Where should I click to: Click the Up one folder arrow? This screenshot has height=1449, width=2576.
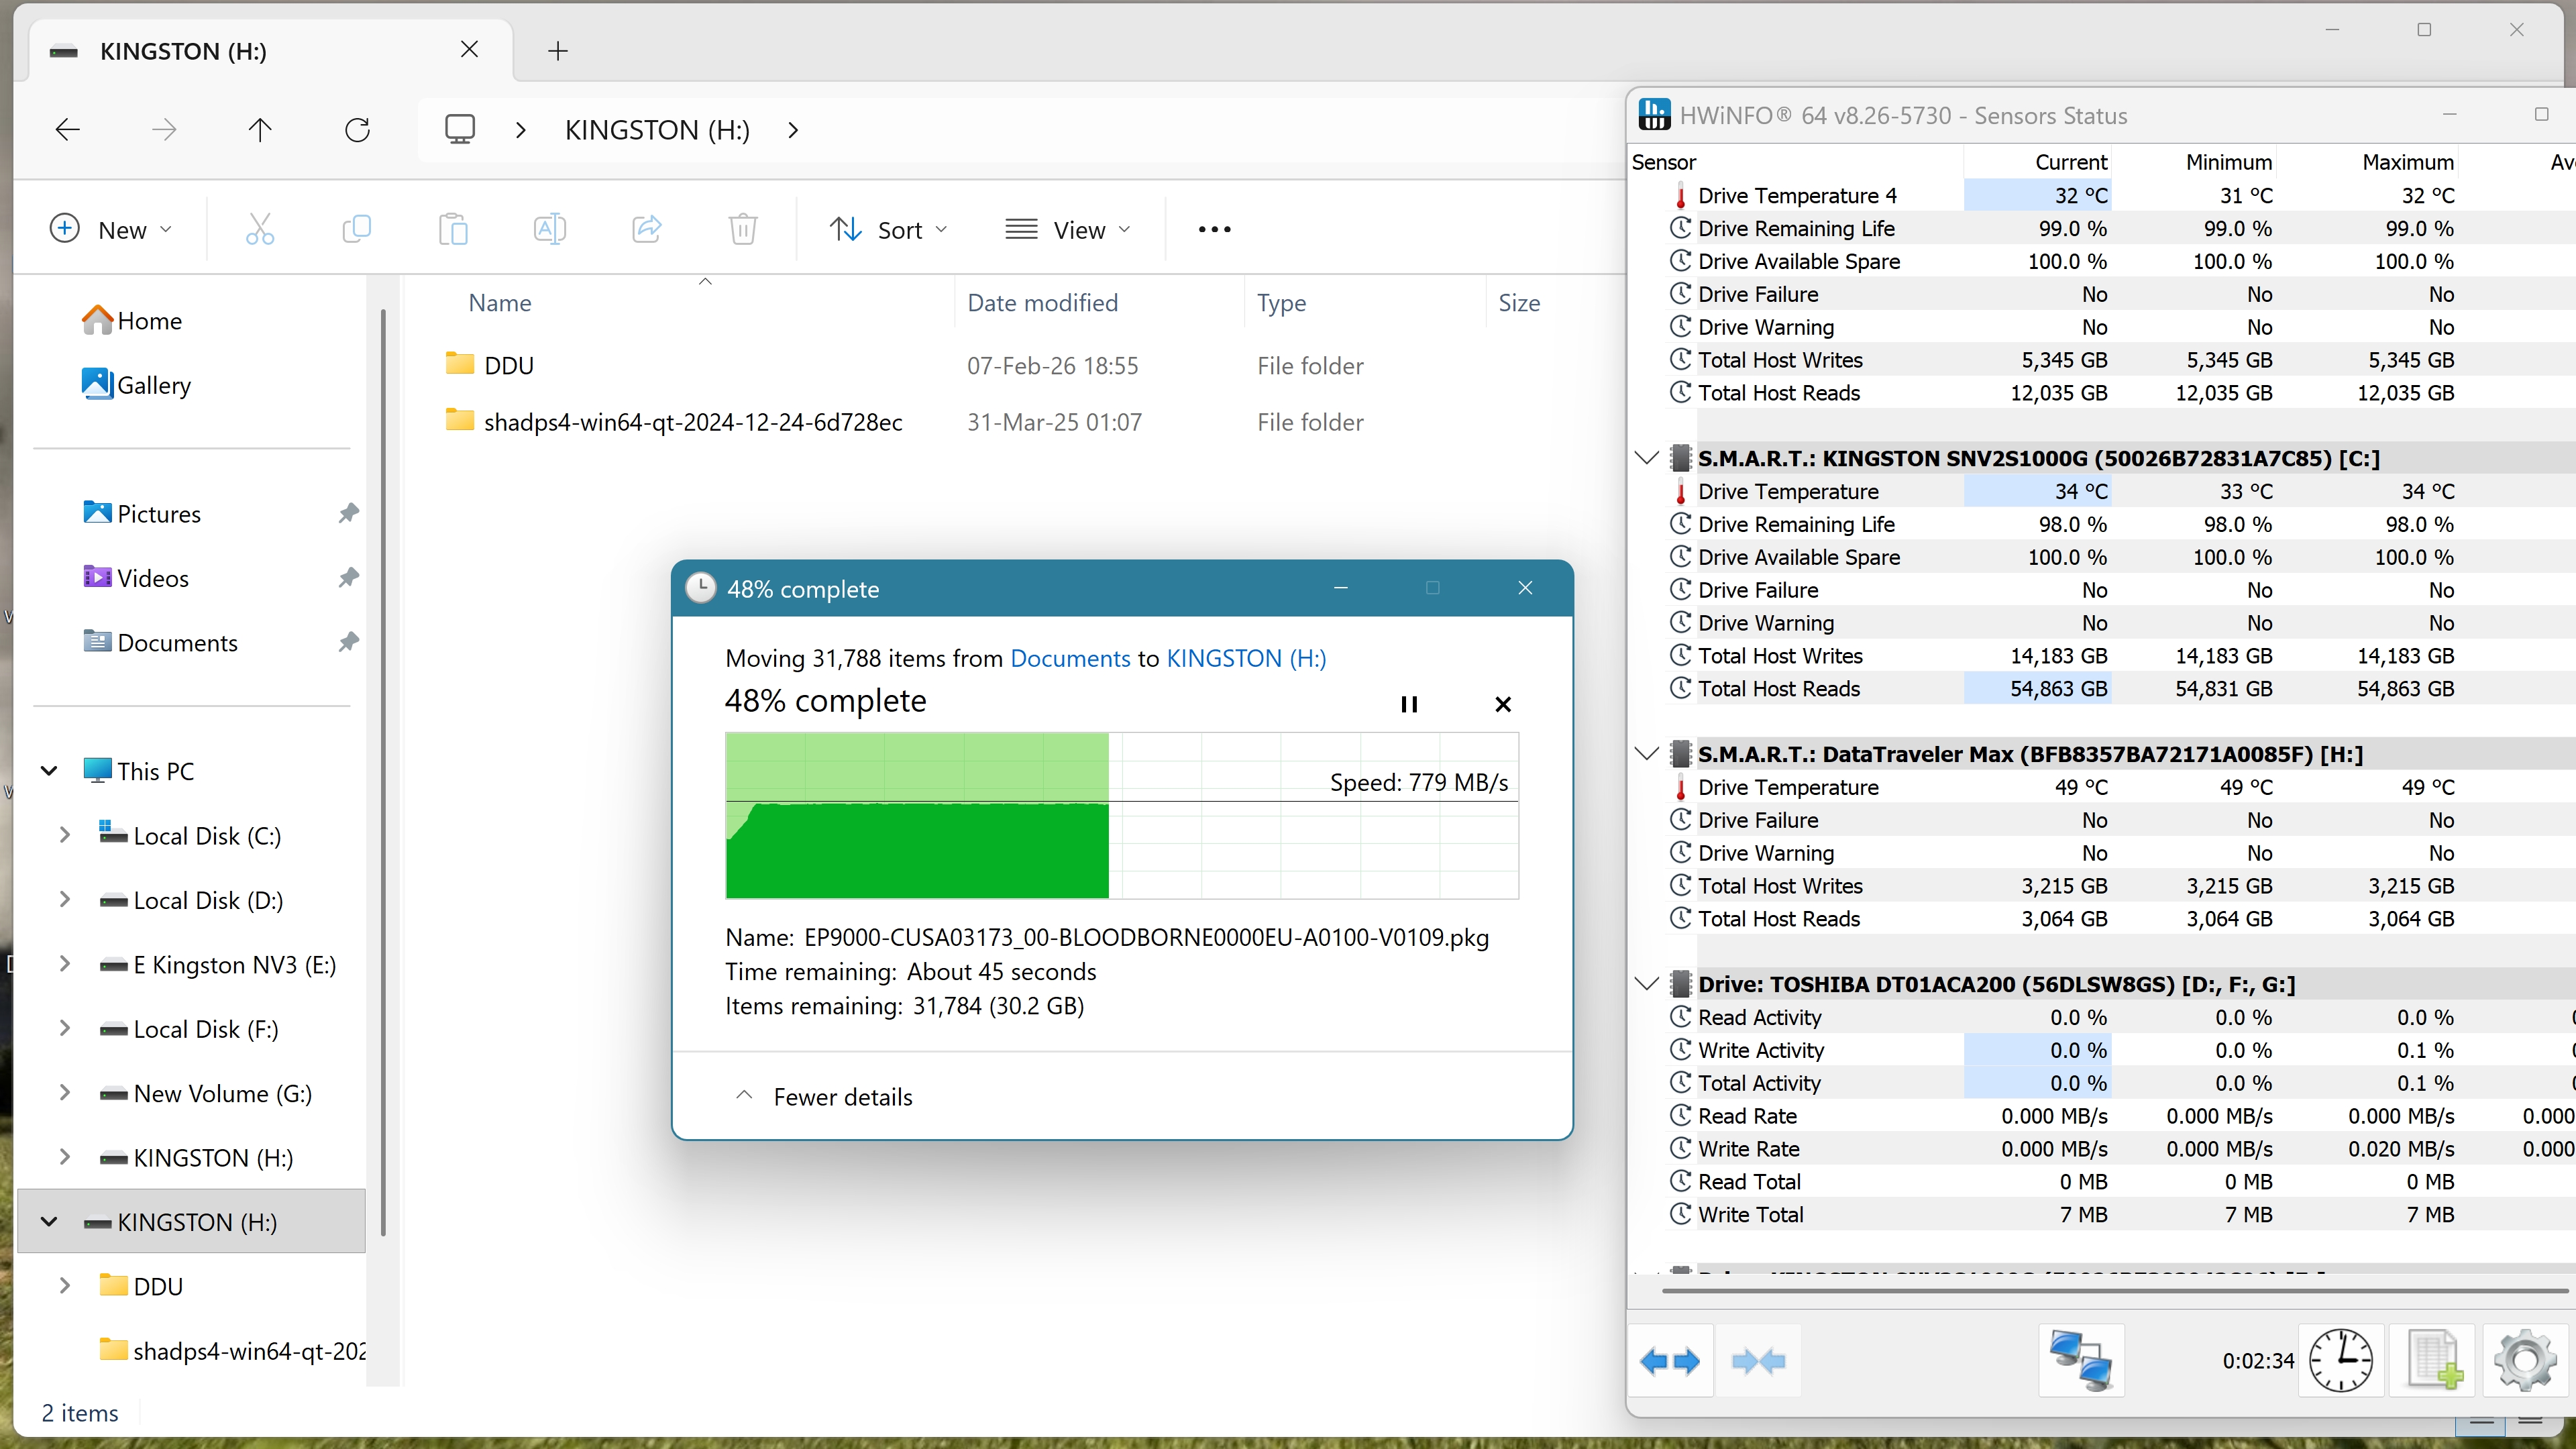click(260, 130)
